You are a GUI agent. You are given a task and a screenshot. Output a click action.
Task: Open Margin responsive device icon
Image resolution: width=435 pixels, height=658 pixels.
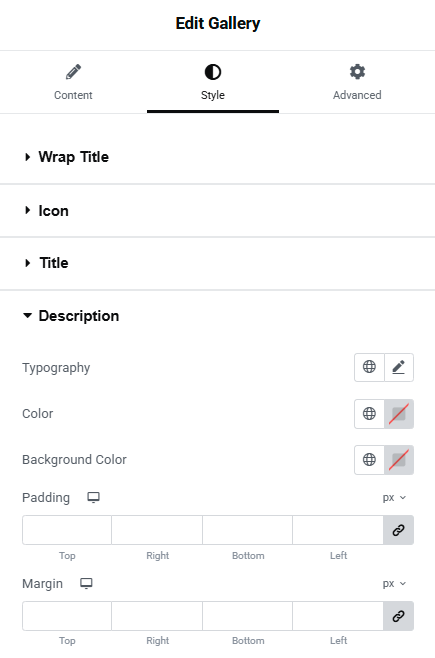tap(86, 584)
